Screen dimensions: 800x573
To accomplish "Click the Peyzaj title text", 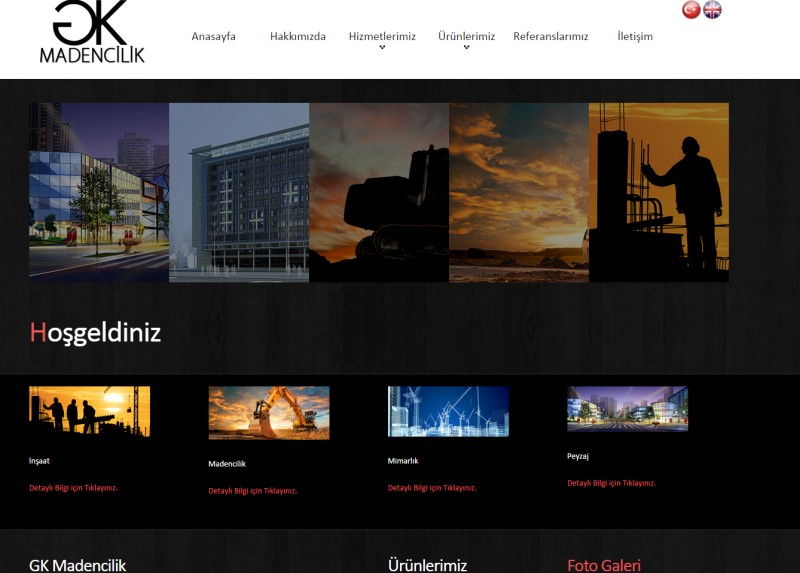I will (x=578, y=456).
